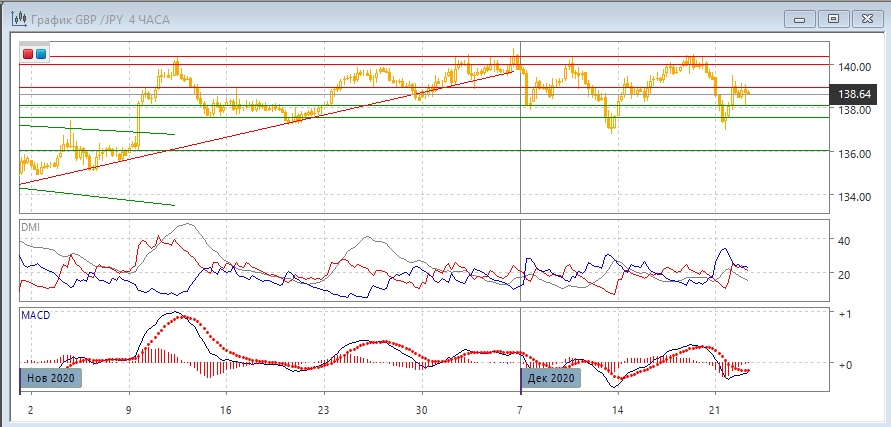The width and height of the screenshot is (891, 427).
Task: Click the 'Дек 2020' month marker
Action: [x=551, y=378]
